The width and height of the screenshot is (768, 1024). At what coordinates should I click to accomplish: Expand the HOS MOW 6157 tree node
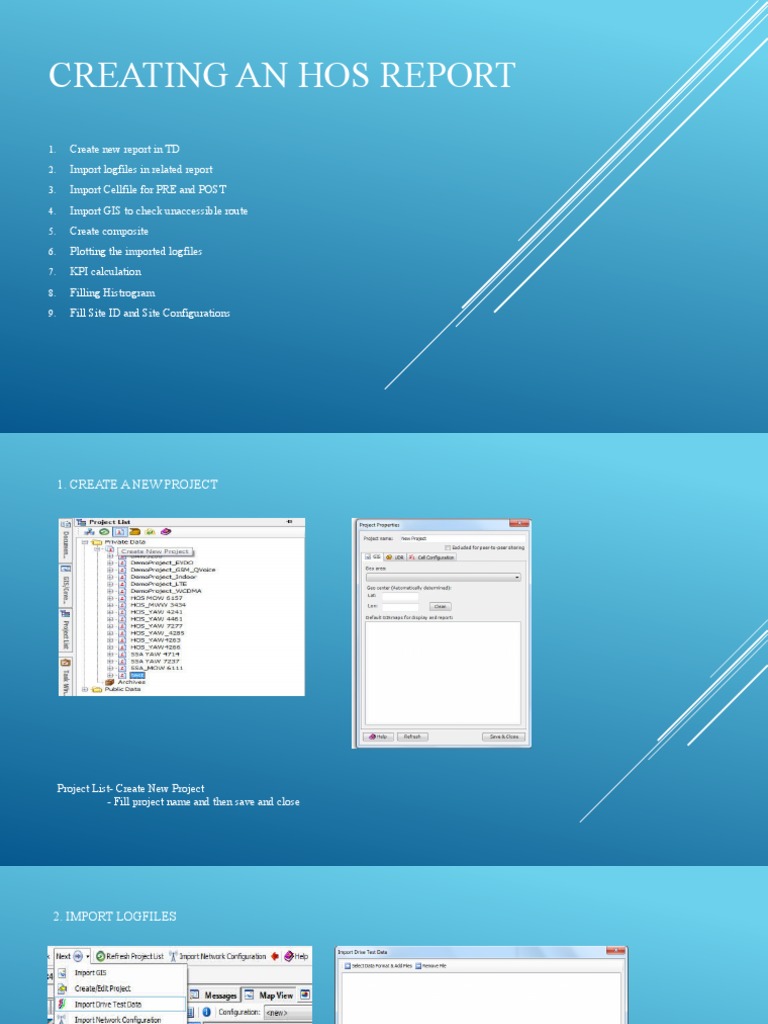110,598
